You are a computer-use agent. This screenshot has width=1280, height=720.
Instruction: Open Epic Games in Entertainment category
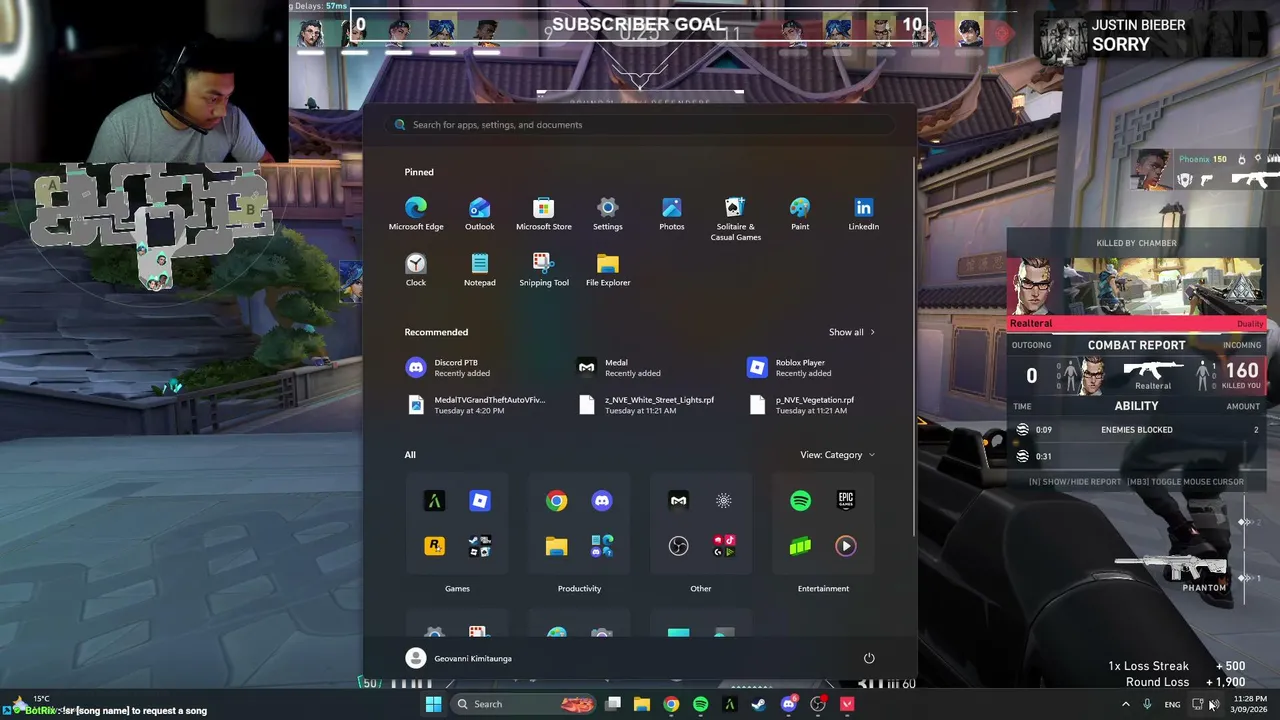point(846,501)
